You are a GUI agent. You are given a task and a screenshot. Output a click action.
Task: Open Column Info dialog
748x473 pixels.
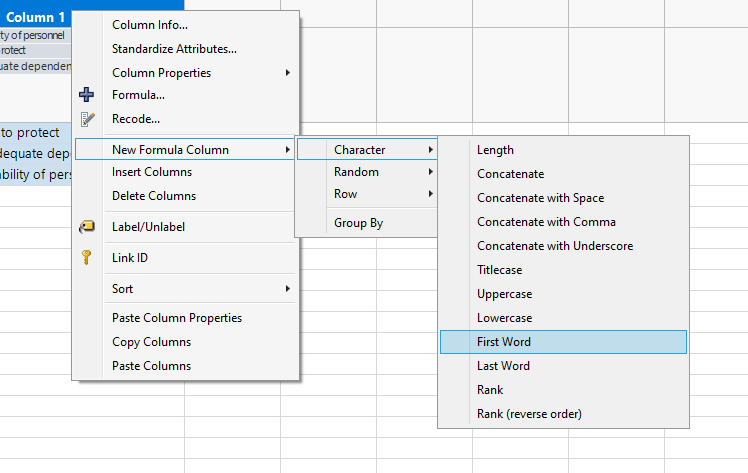pos(150,25)
